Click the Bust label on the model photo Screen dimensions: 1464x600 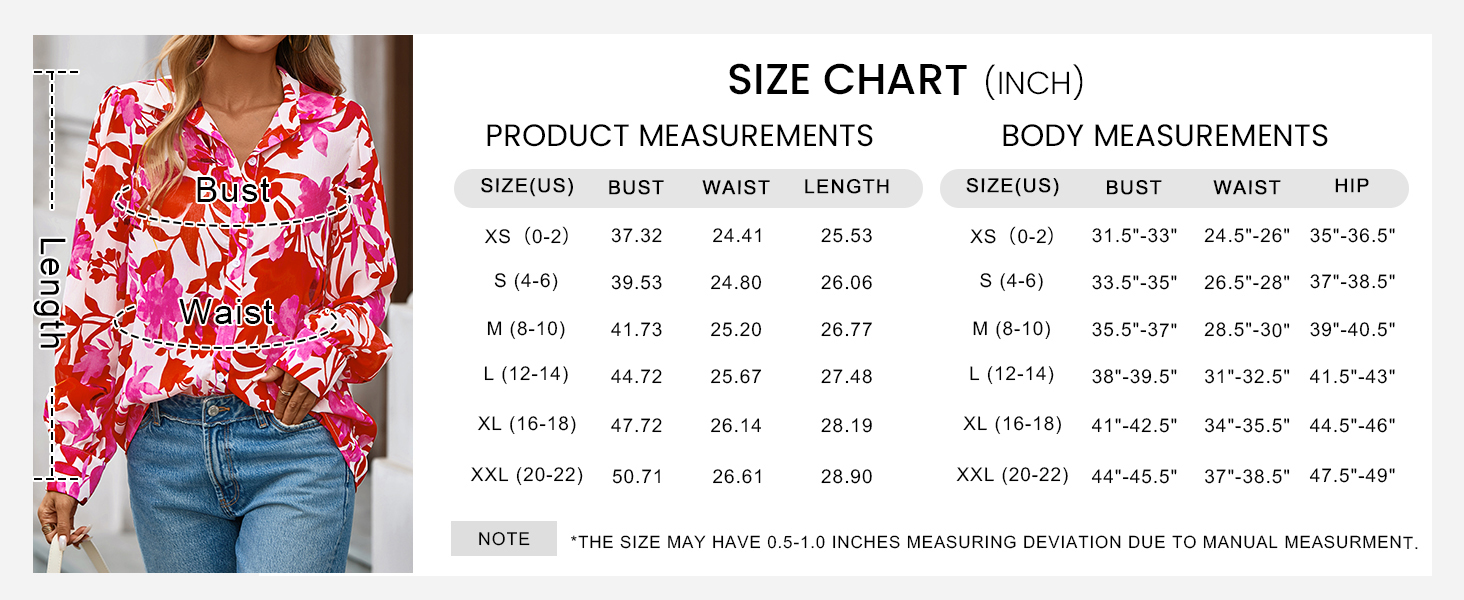pos(232,190)
